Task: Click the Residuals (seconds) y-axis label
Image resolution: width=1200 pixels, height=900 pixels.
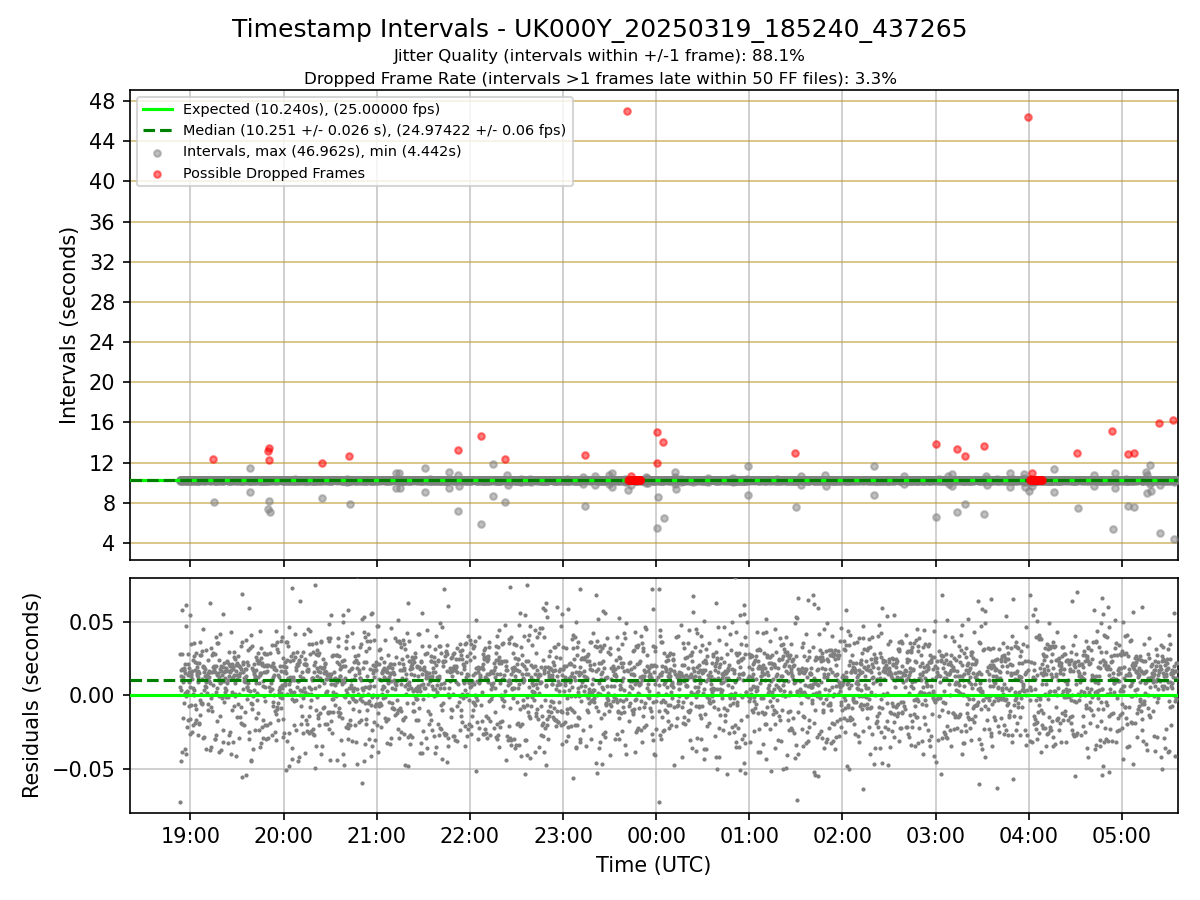Action: point(32,695)
